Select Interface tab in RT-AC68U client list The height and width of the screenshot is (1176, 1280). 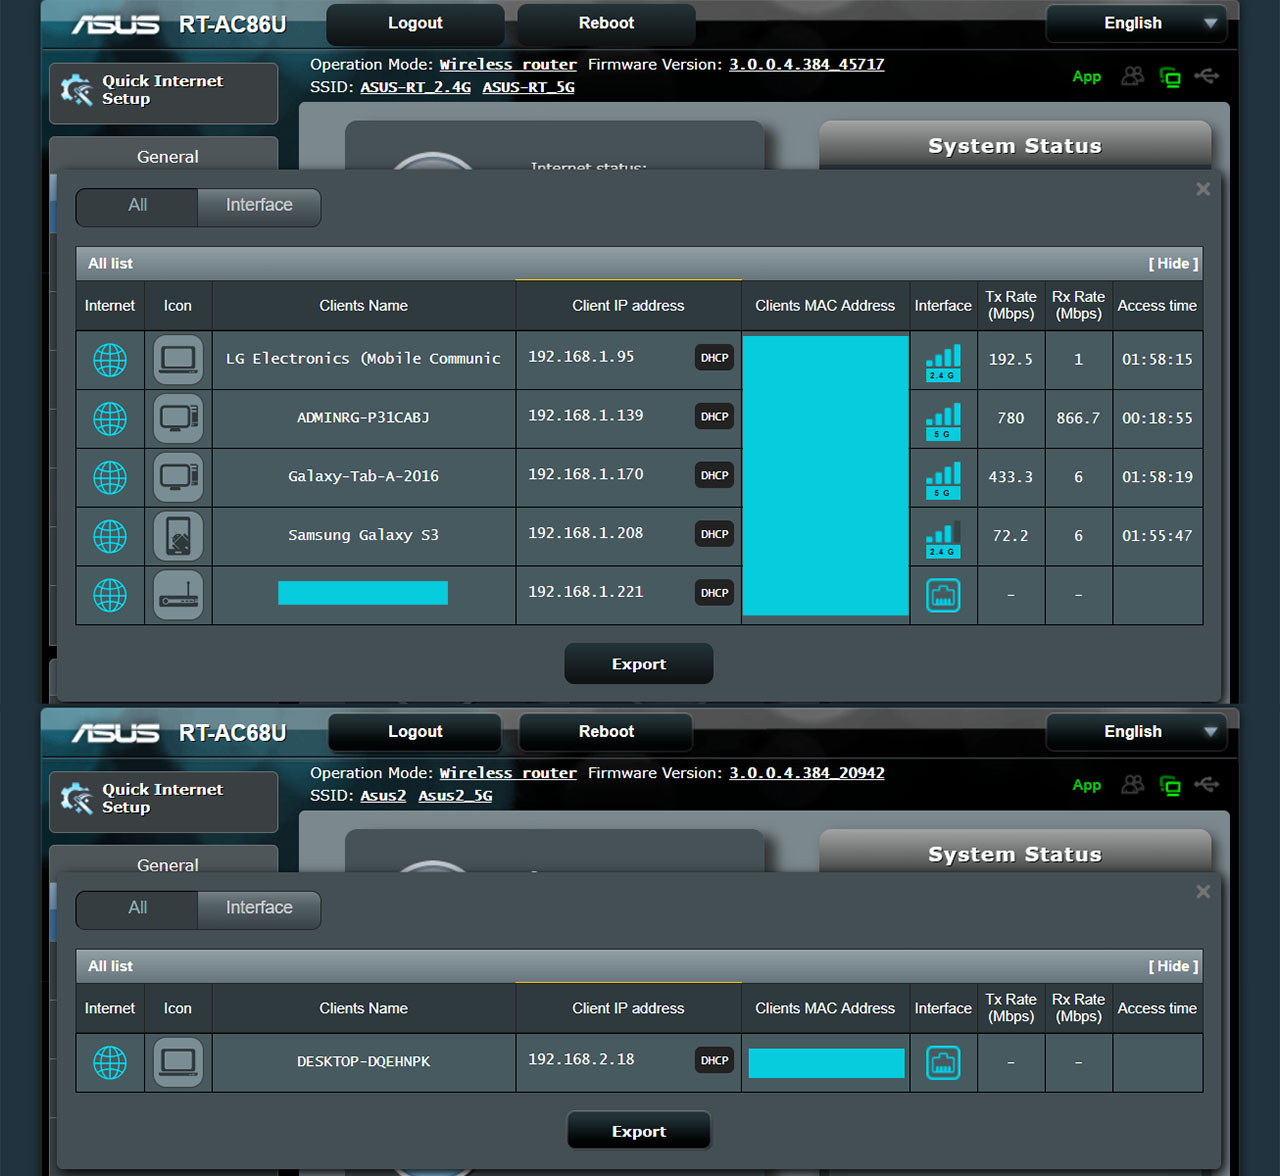tap(259, 909)
